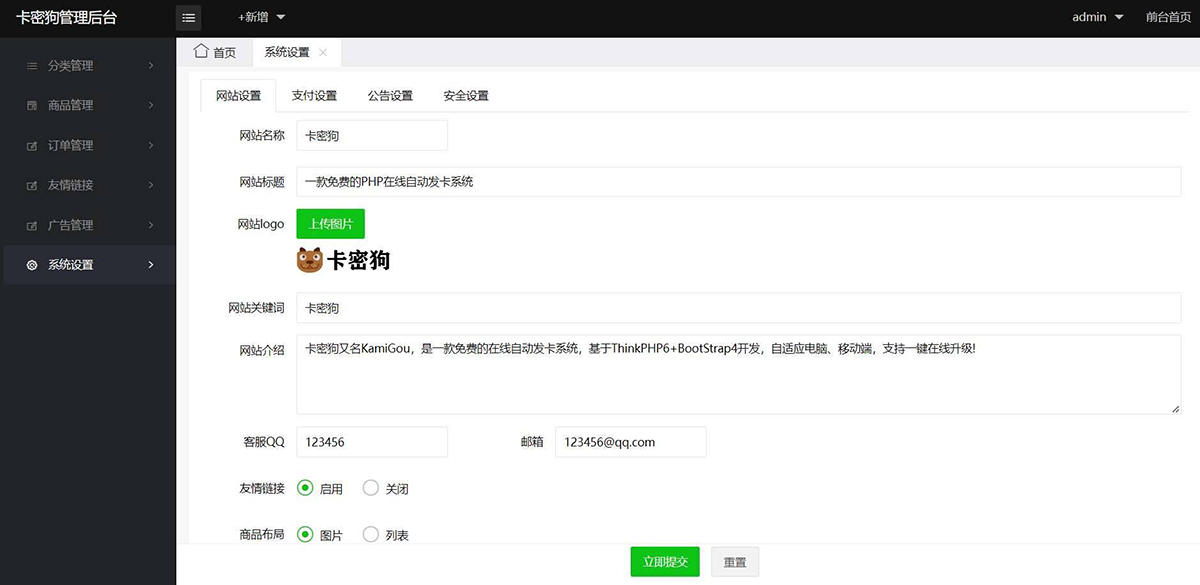Click the 广告管理 sidebar icon
Viewport: 1200px width, 585px height.
[x=31, y=225]
